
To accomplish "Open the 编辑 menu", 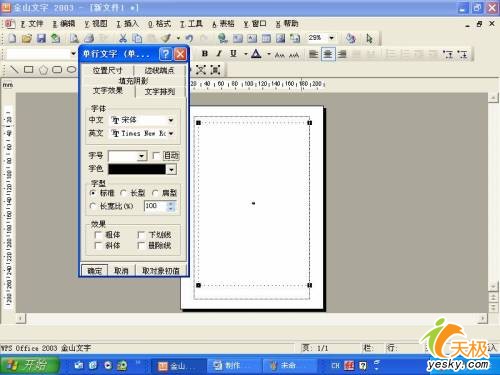I will click(x=64, y=24).
